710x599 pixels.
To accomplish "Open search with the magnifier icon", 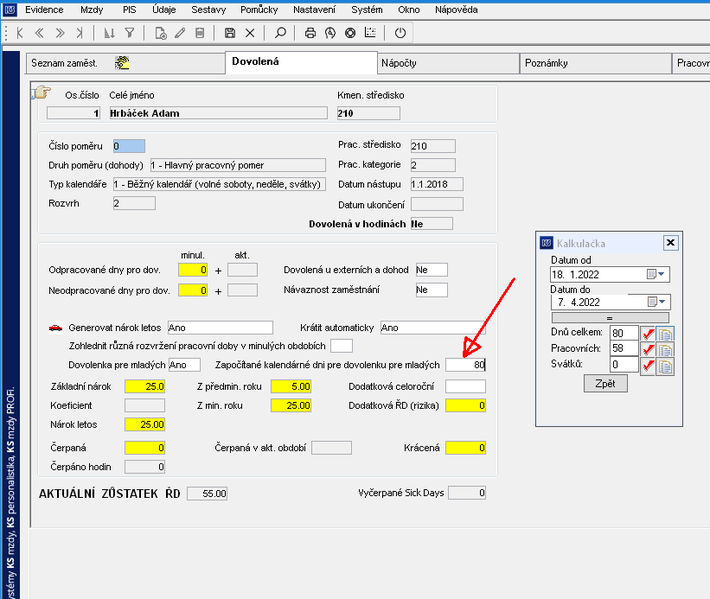I will coord(280,33).
